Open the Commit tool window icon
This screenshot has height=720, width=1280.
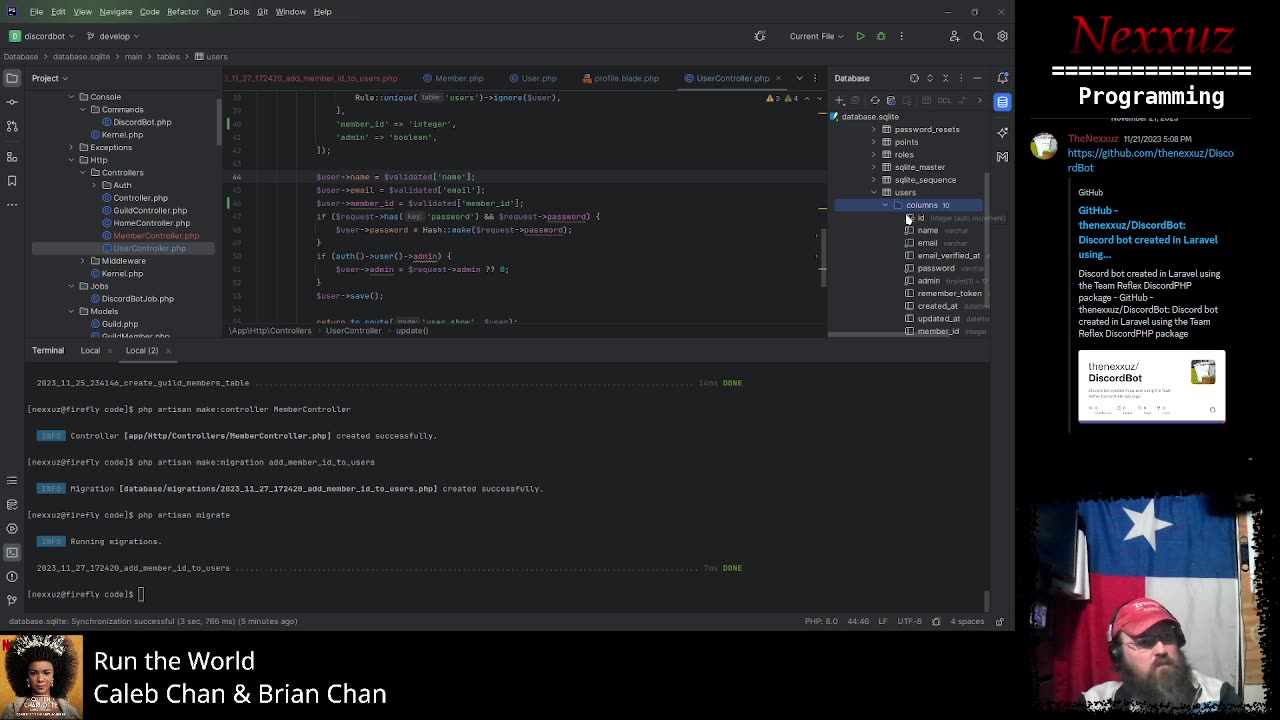coord(12,102)
